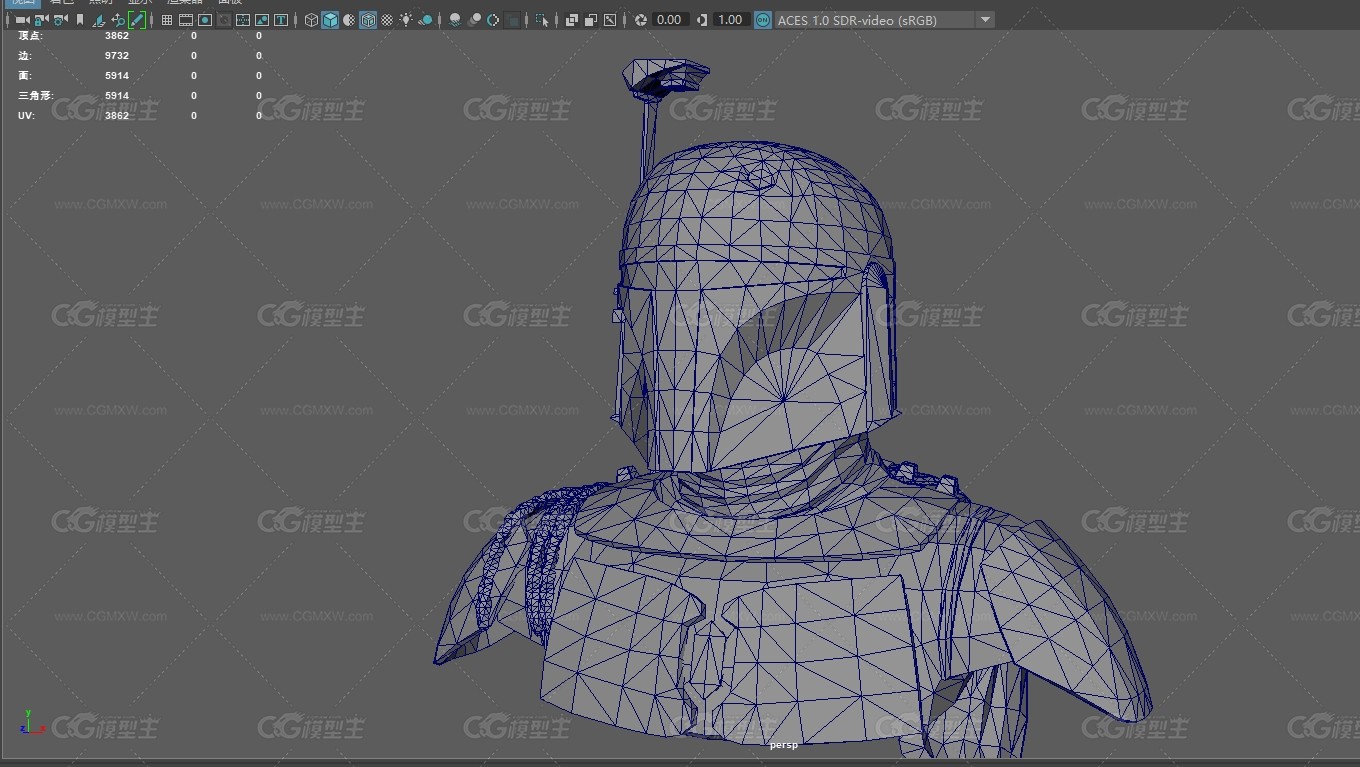Viewport: 1360px width, 767px height.
Task: Click the Gamma reset icon
Action: click(x=702, y=20)
